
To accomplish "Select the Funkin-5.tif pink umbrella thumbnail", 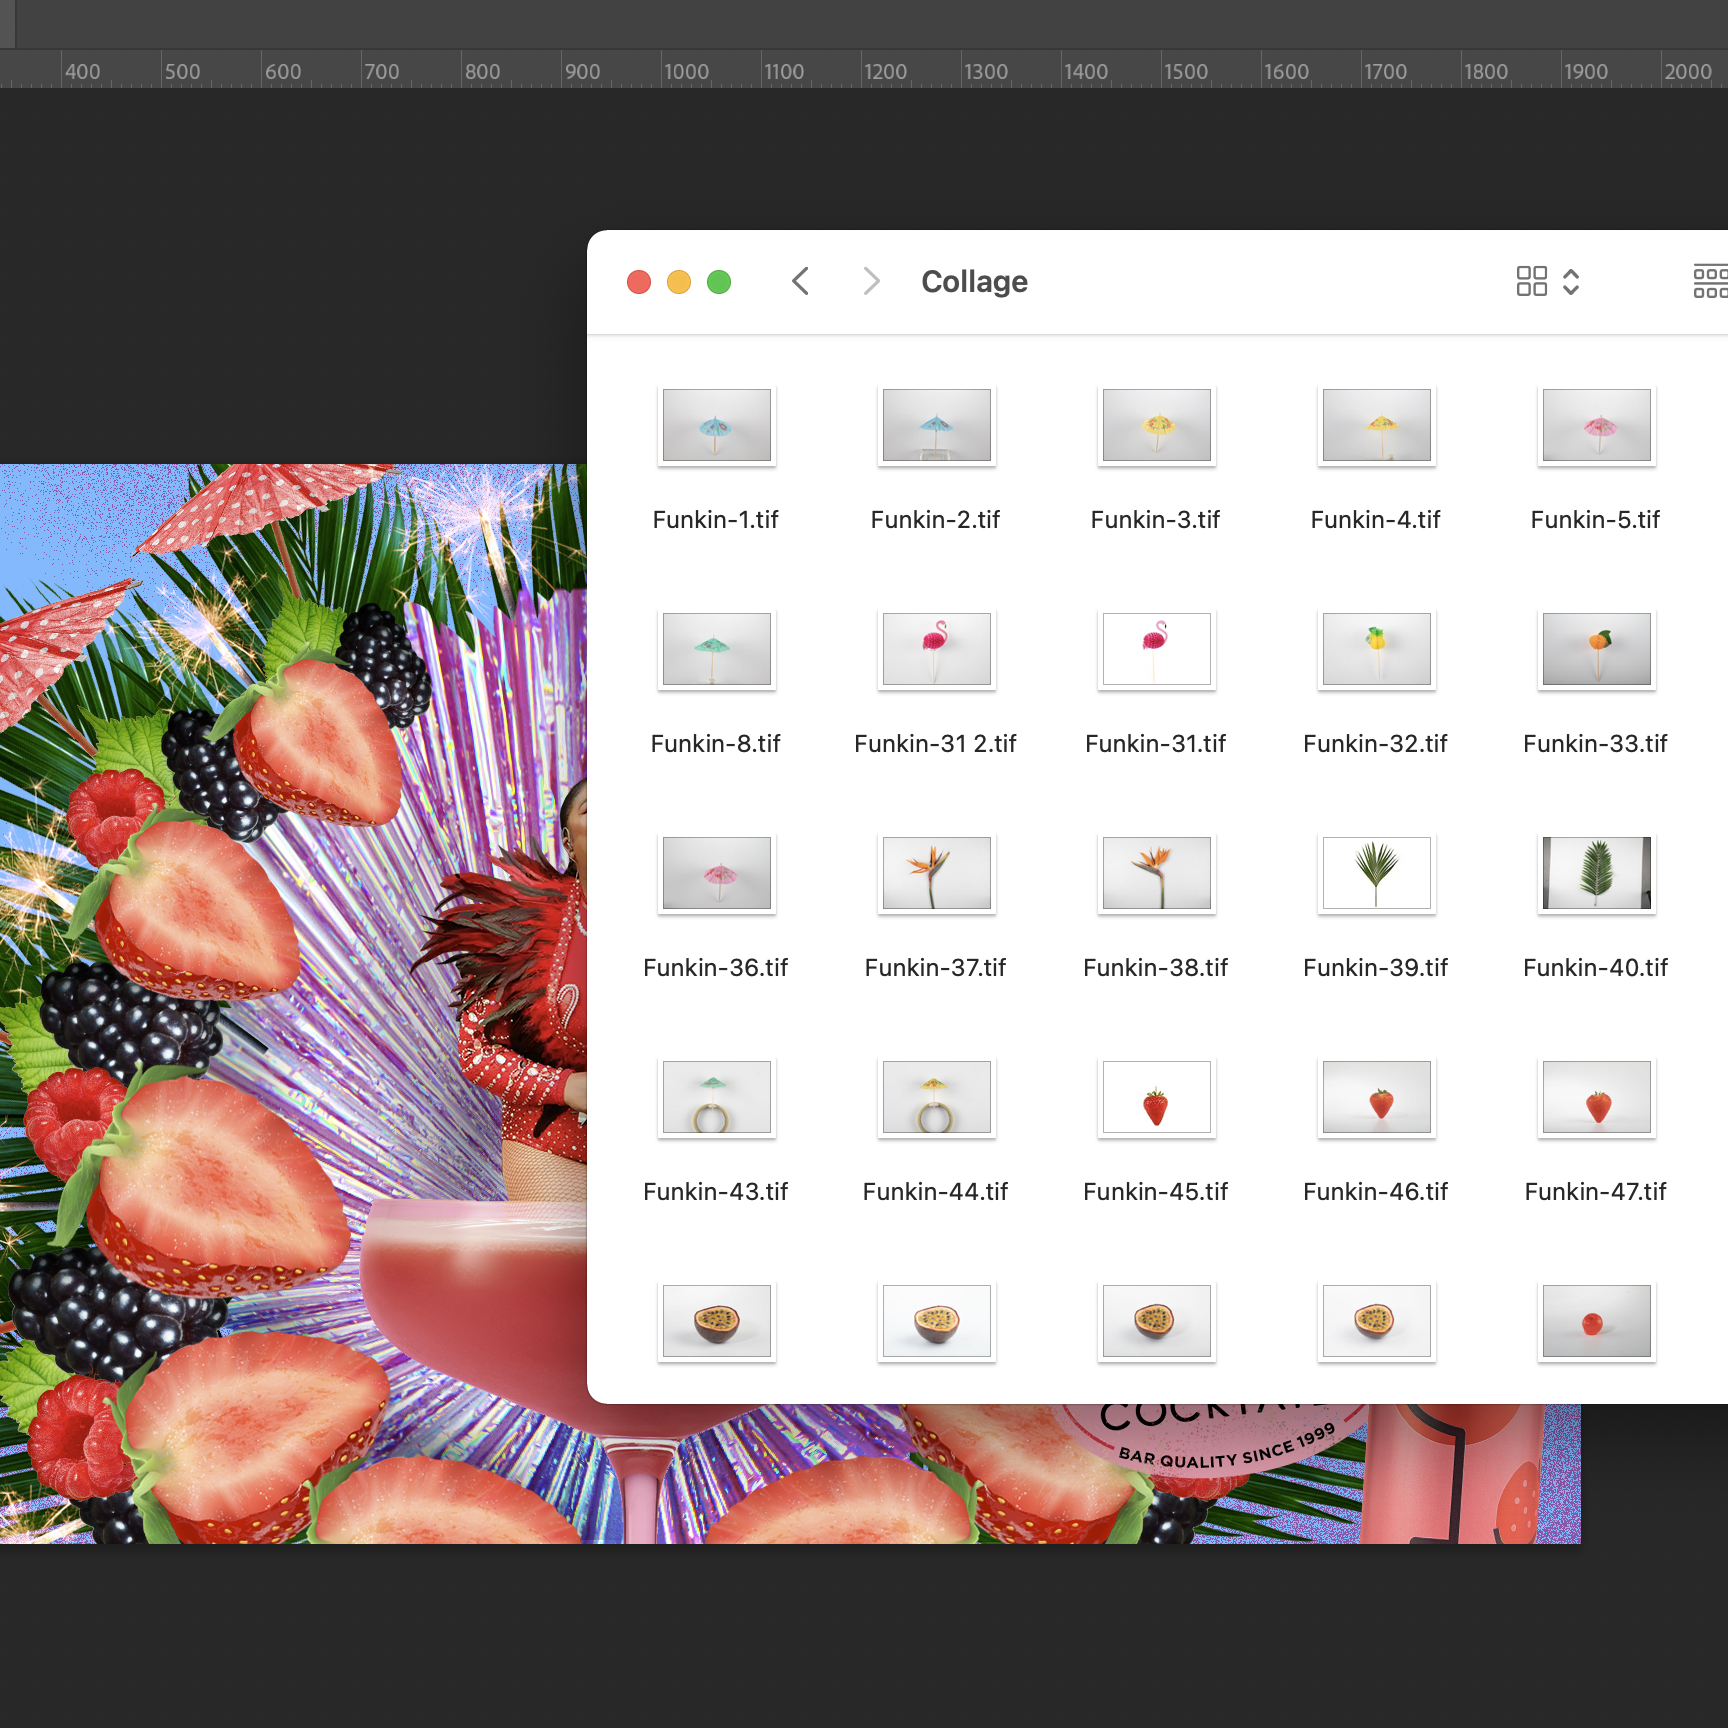I will pos(1597,425).
